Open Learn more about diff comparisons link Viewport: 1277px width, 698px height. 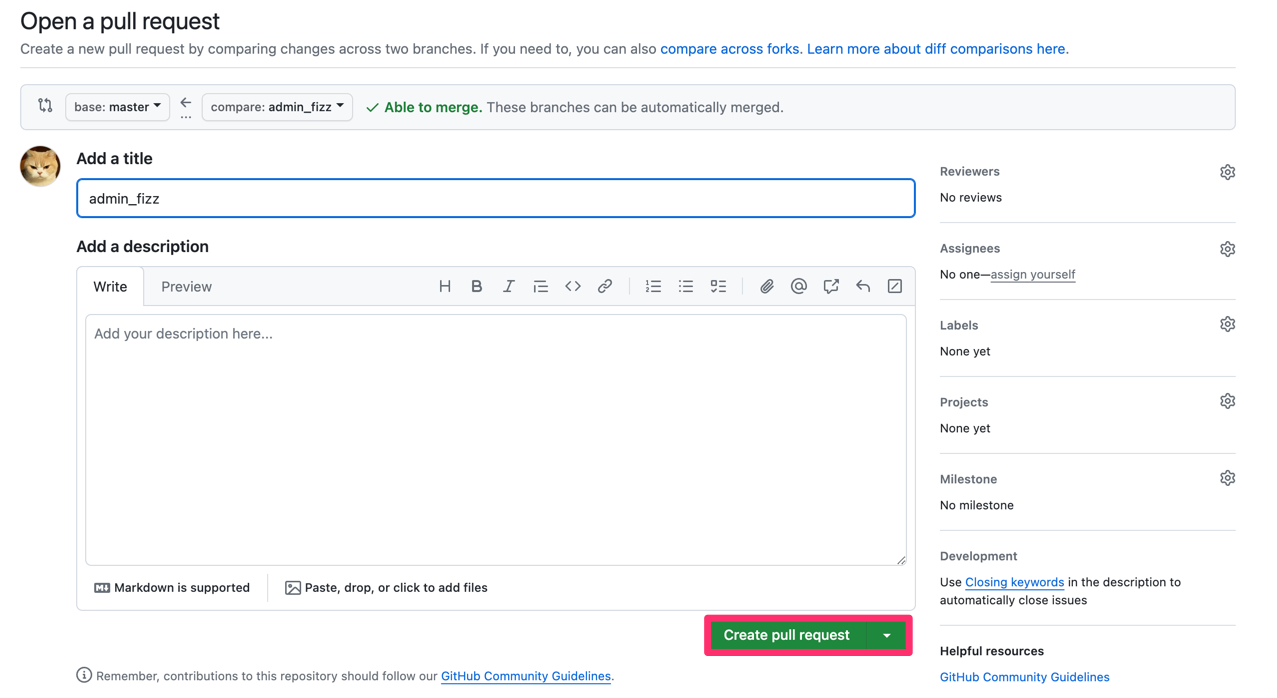936,48
